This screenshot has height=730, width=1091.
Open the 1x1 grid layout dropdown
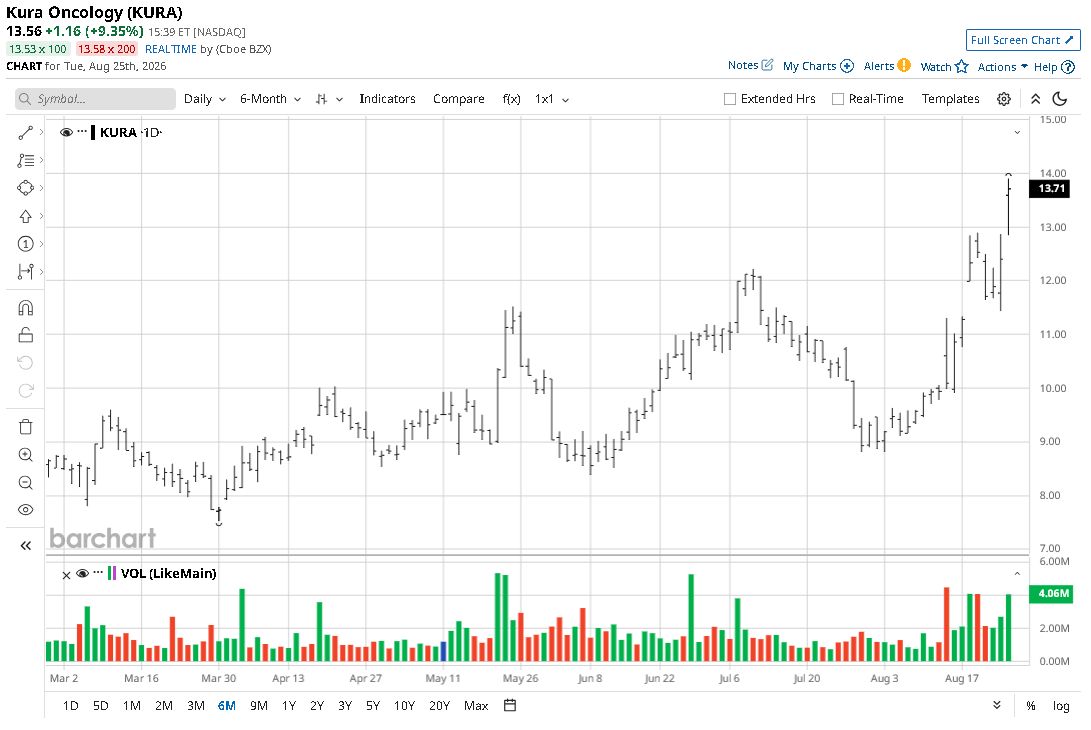tap(552, 99)
